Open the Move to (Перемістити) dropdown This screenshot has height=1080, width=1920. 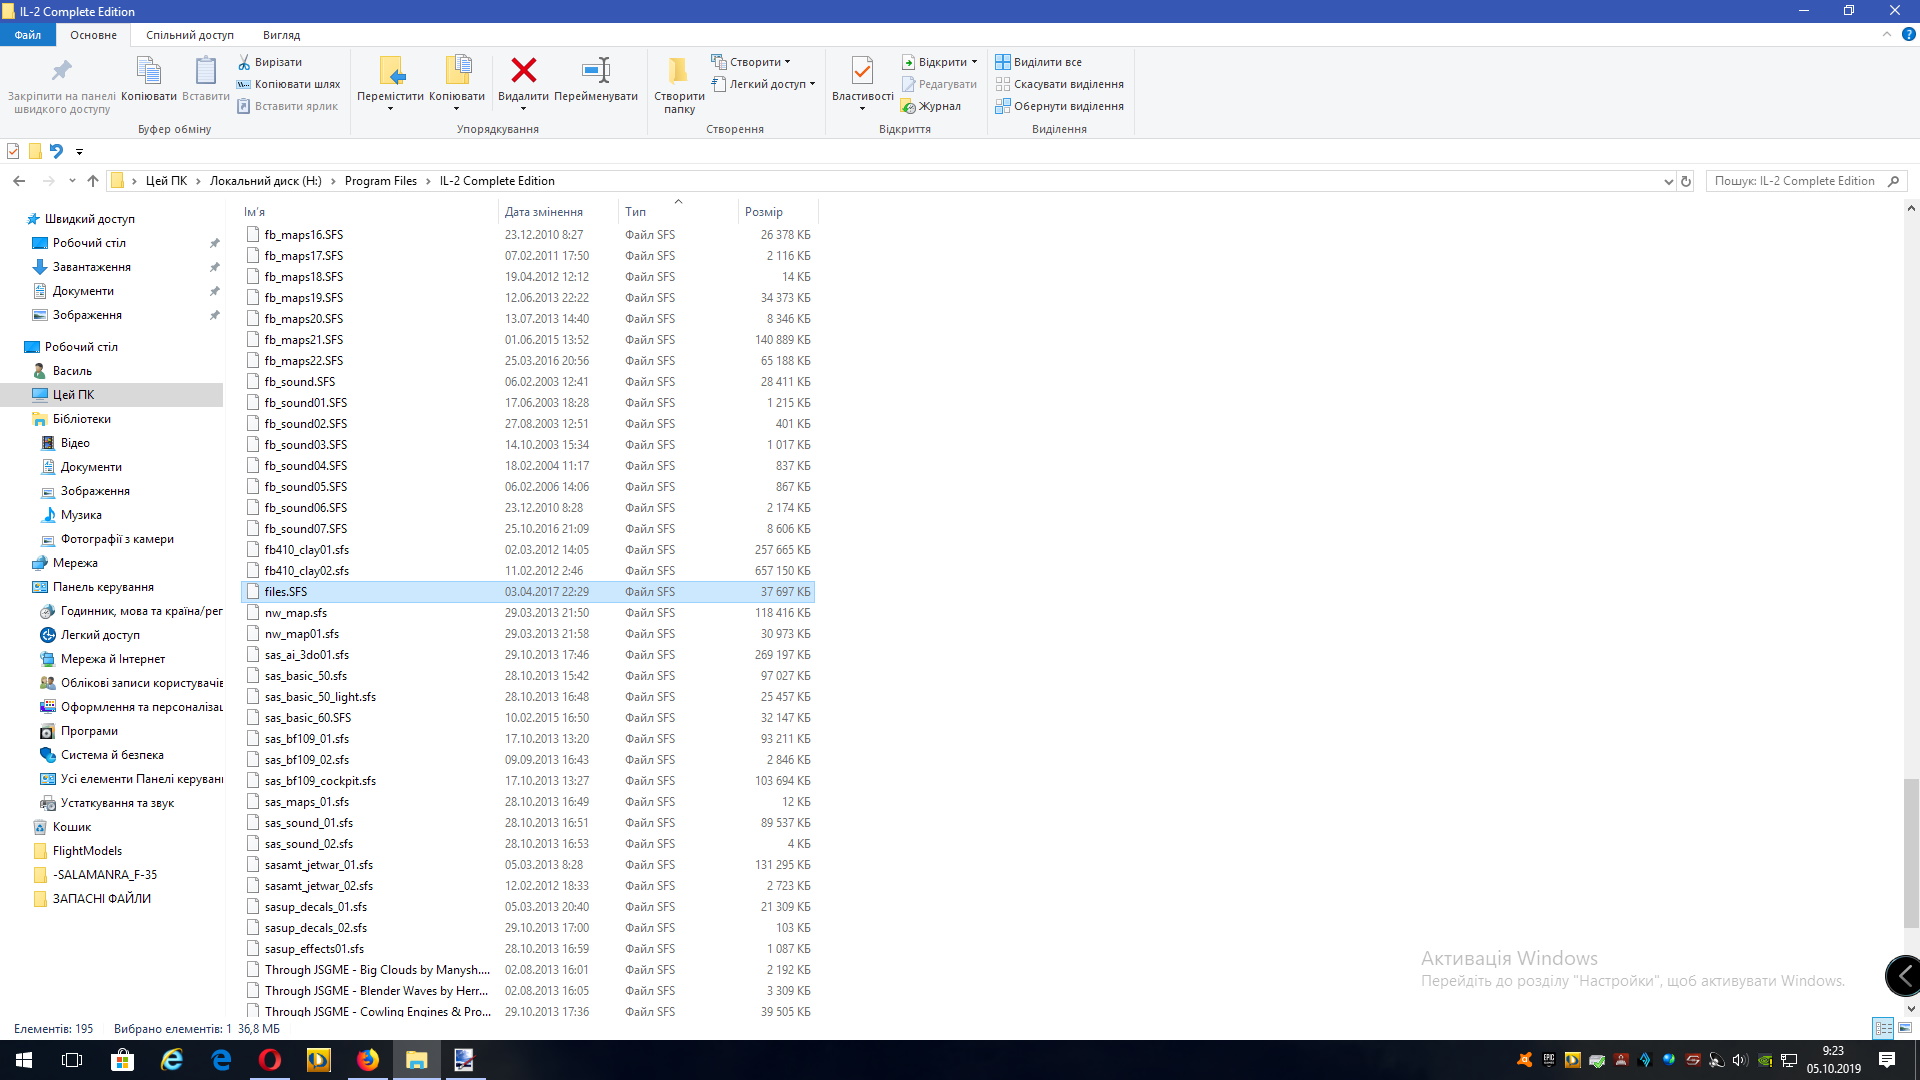[x=390, y=108]
